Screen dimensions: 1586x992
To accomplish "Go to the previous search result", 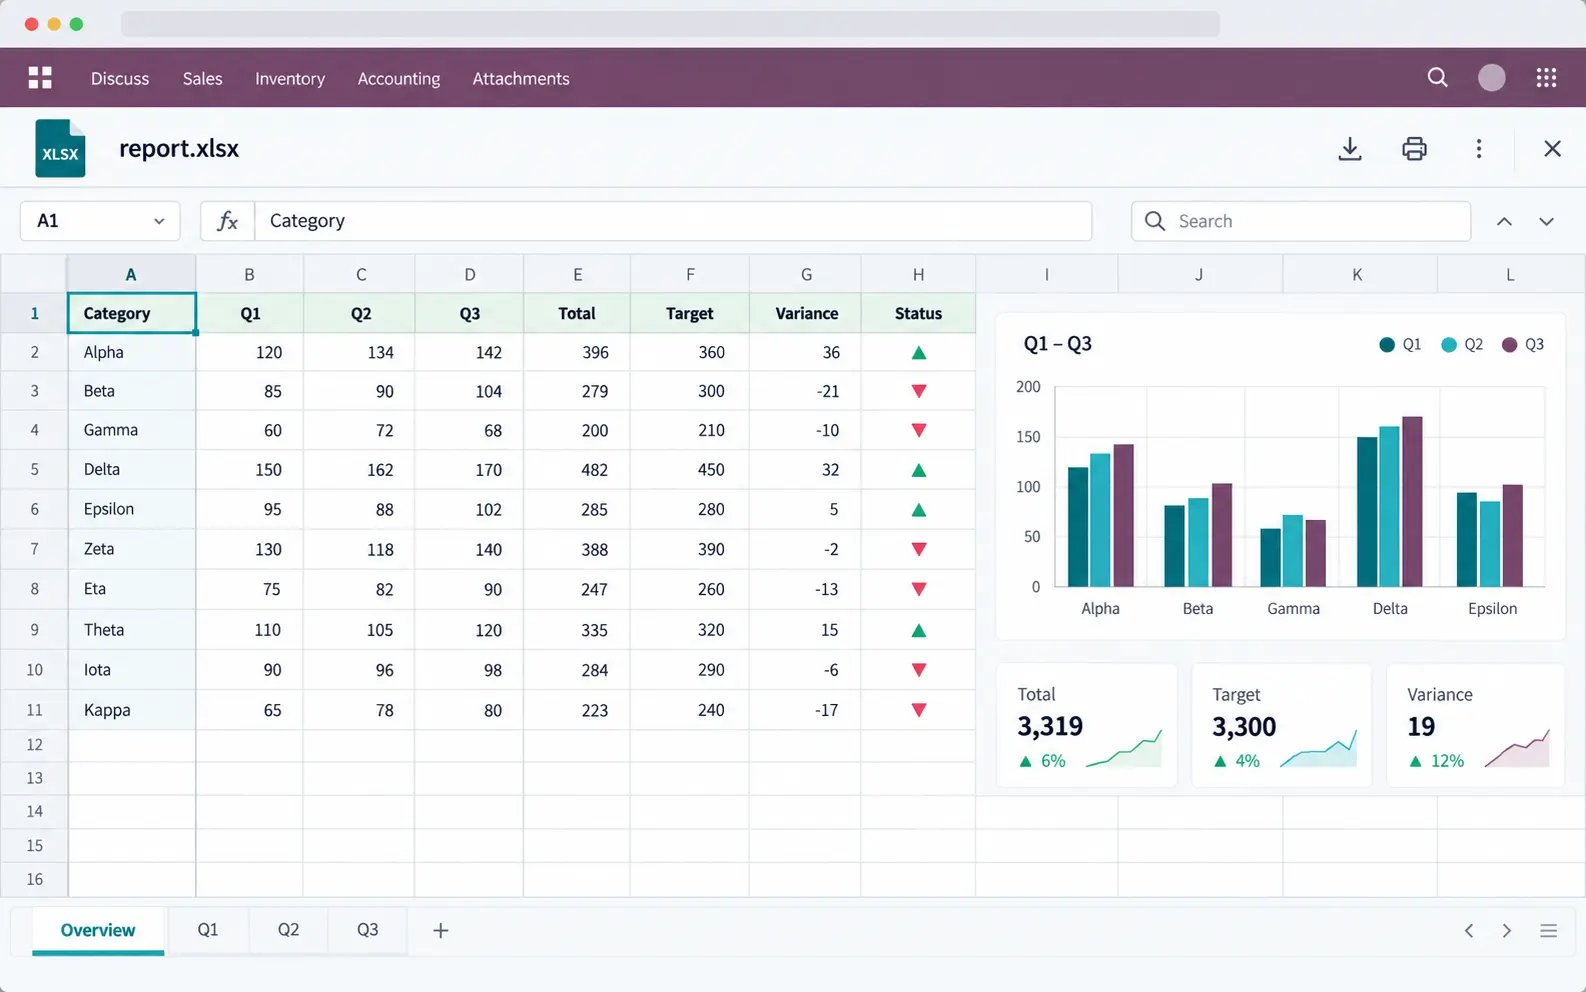I will pos(1504,221).
